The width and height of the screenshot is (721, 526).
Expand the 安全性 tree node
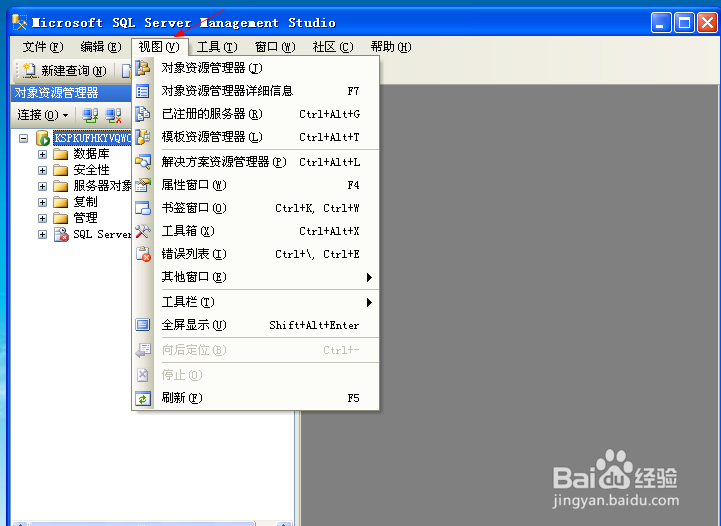click(42, 171)
